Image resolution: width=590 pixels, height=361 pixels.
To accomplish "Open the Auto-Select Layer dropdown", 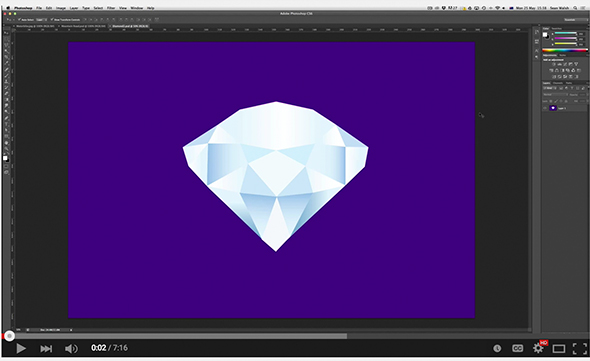I will [41, 20].
